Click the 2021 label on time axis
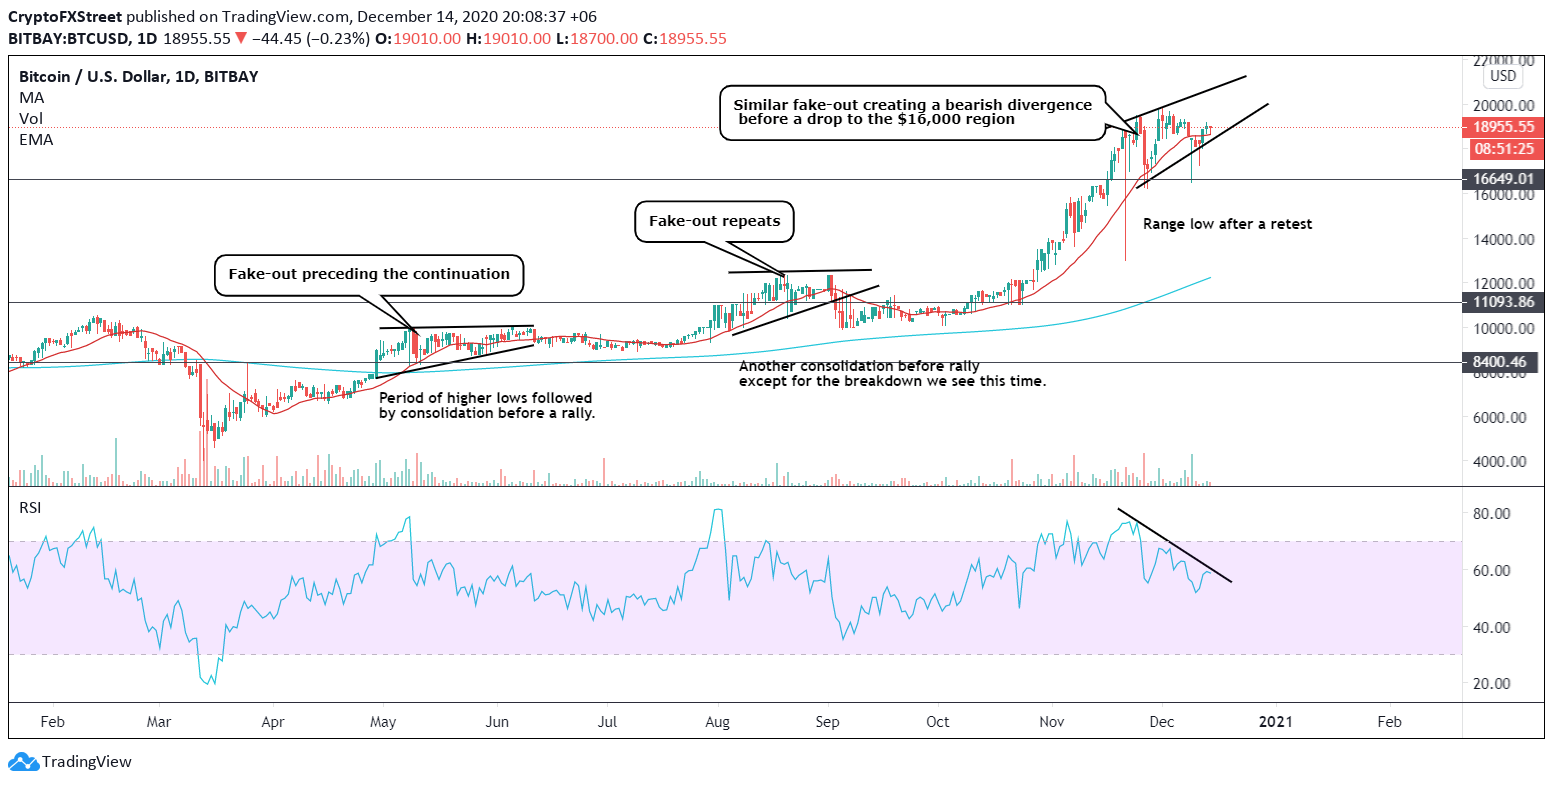Viewport: 1553px width, 785px height. click(x=1275, y=720)
